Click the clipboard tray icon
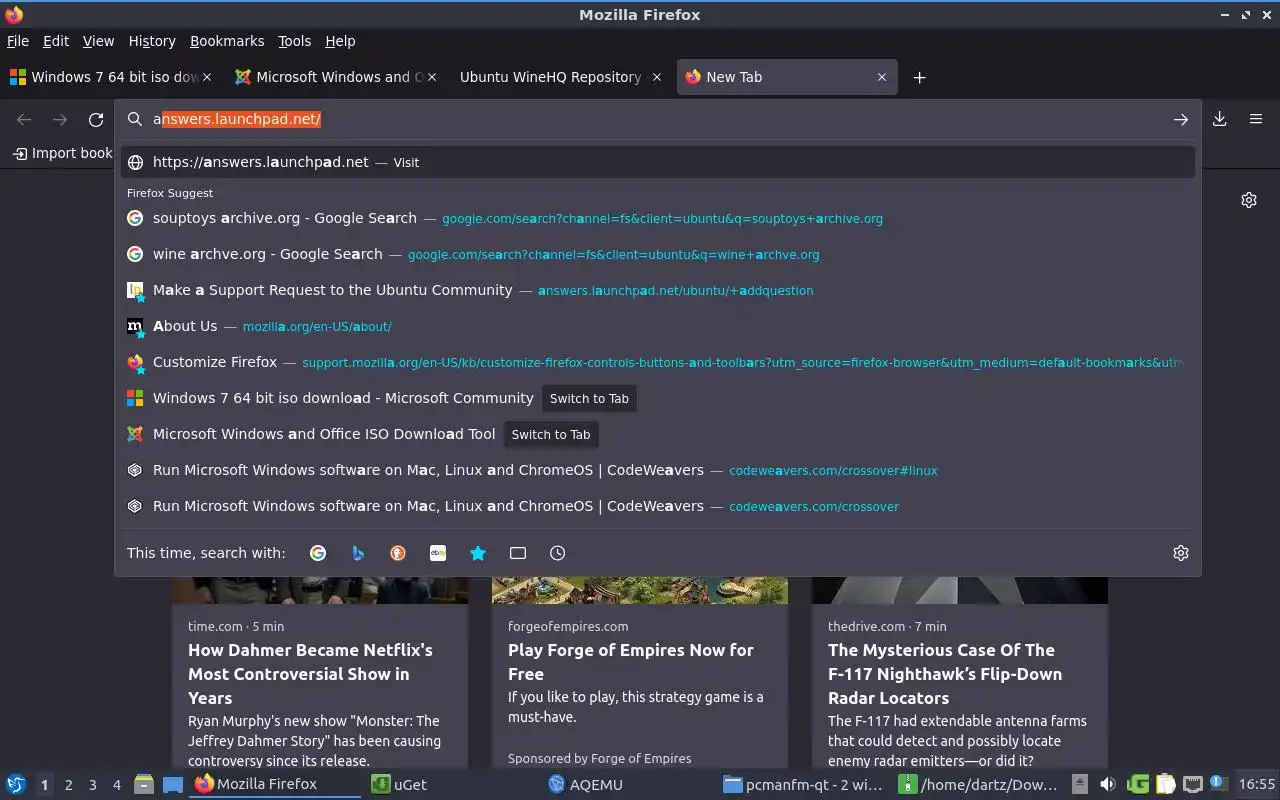Image resolution: width=1280 pixels, height=800 pixels. point(1165,784)
